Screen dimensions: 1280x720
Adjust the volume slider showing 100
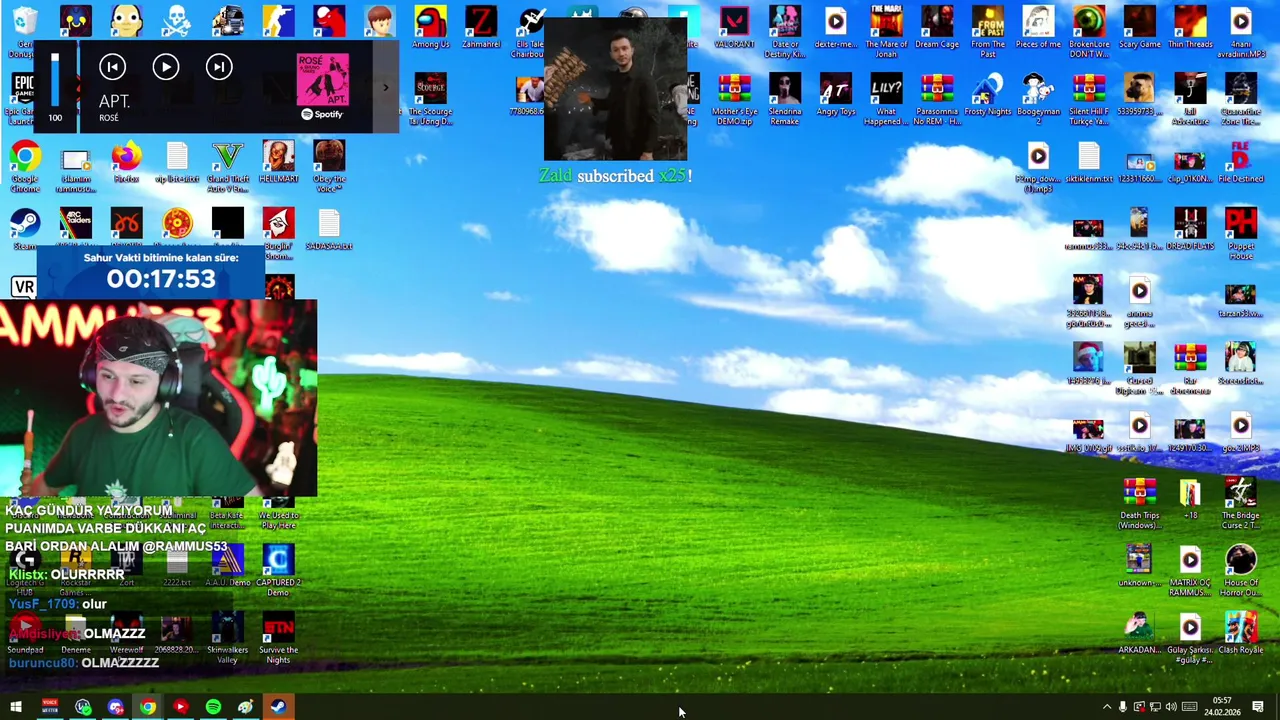tap(55, 80)
